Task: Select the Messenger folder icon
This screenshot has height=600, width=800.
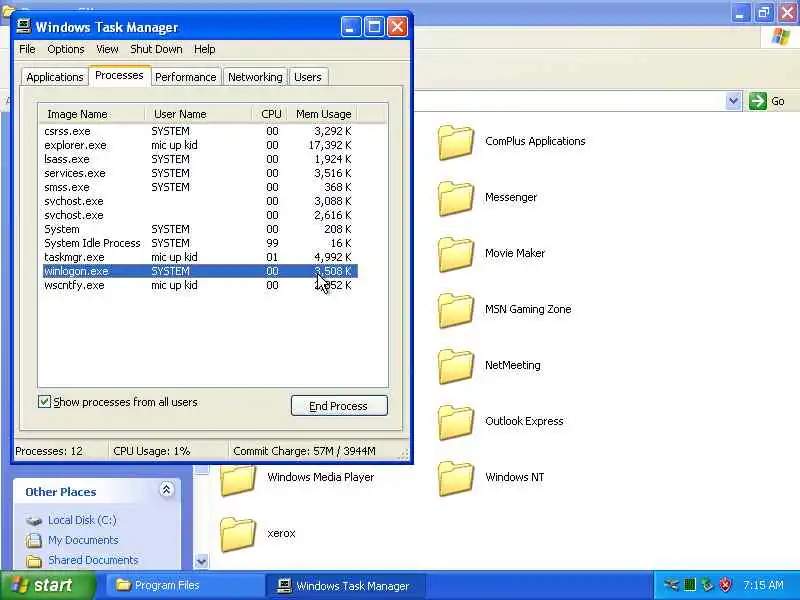Action: point(456,198)
